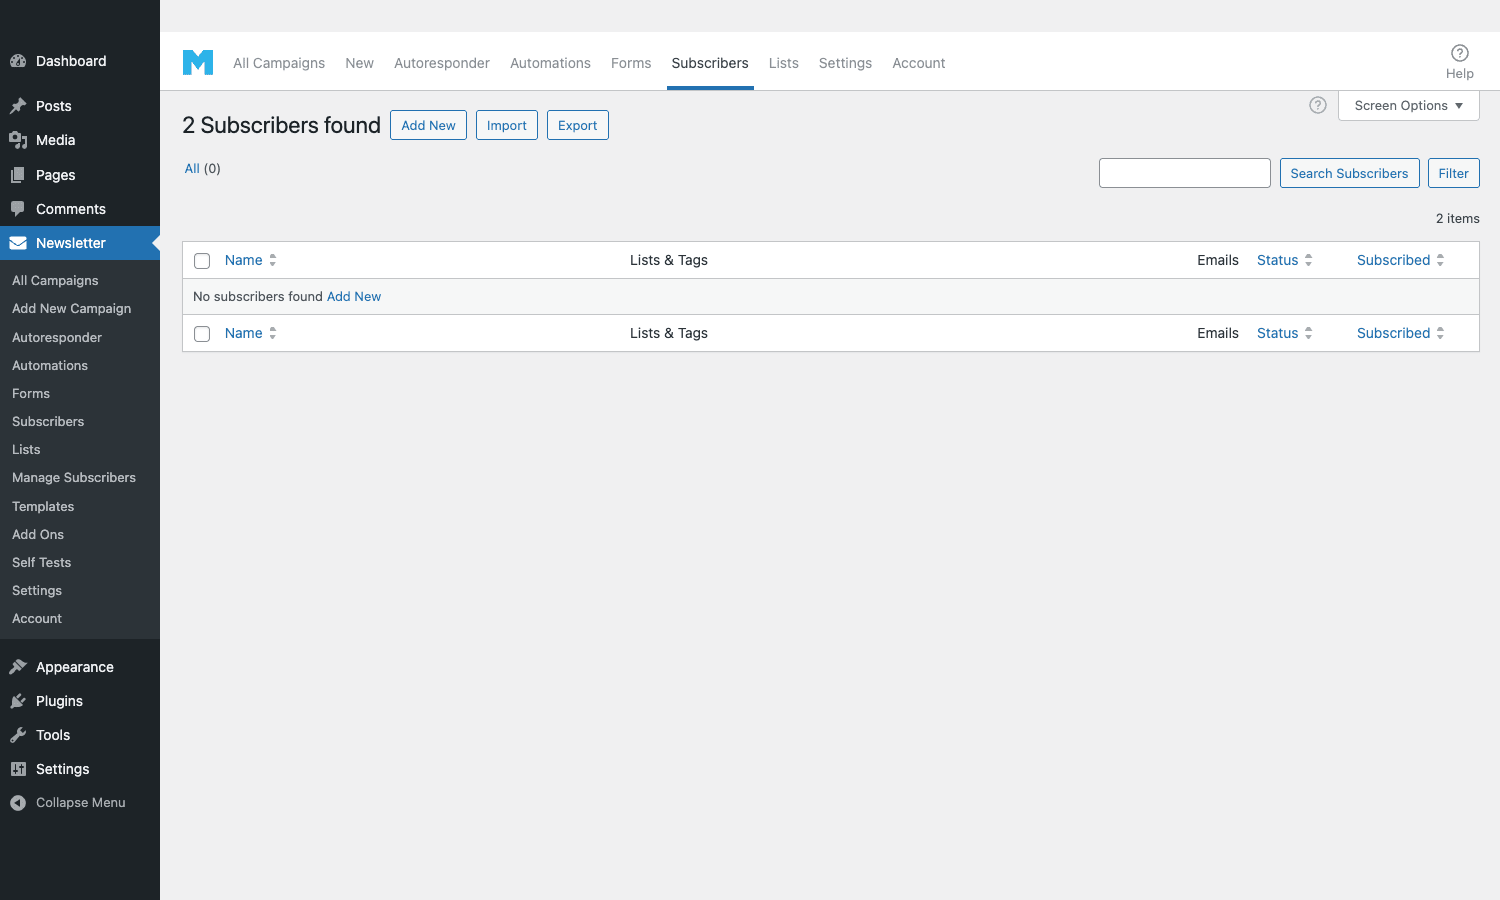Click the All (0) filter link
This screenshot has width=1500, height=900.
(203, 168)
